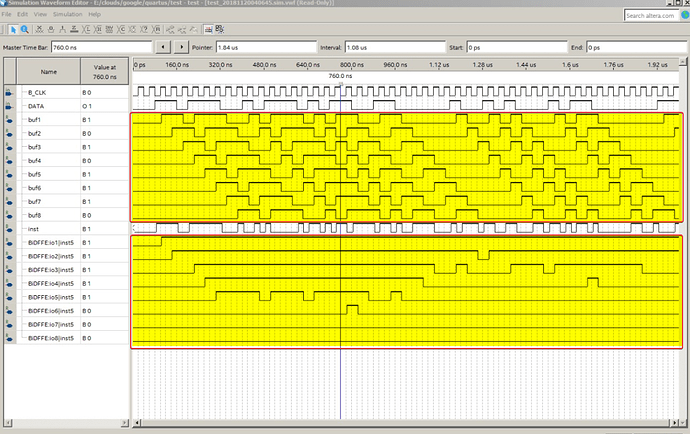Viewport: 690px width, 434px height.
Task: Click the High Impedance (Z) toolbar icon
Action: [x=74, y=29]
